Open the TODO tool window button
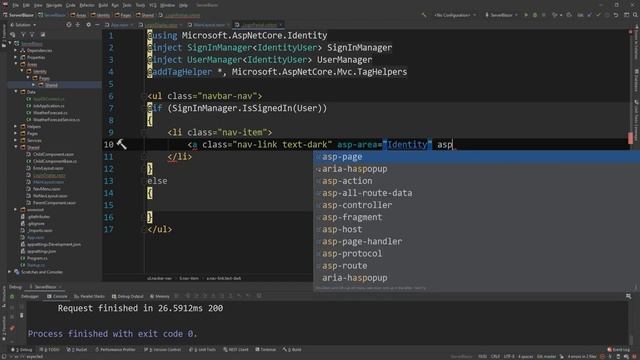The image size is (640, 360). 49,350
